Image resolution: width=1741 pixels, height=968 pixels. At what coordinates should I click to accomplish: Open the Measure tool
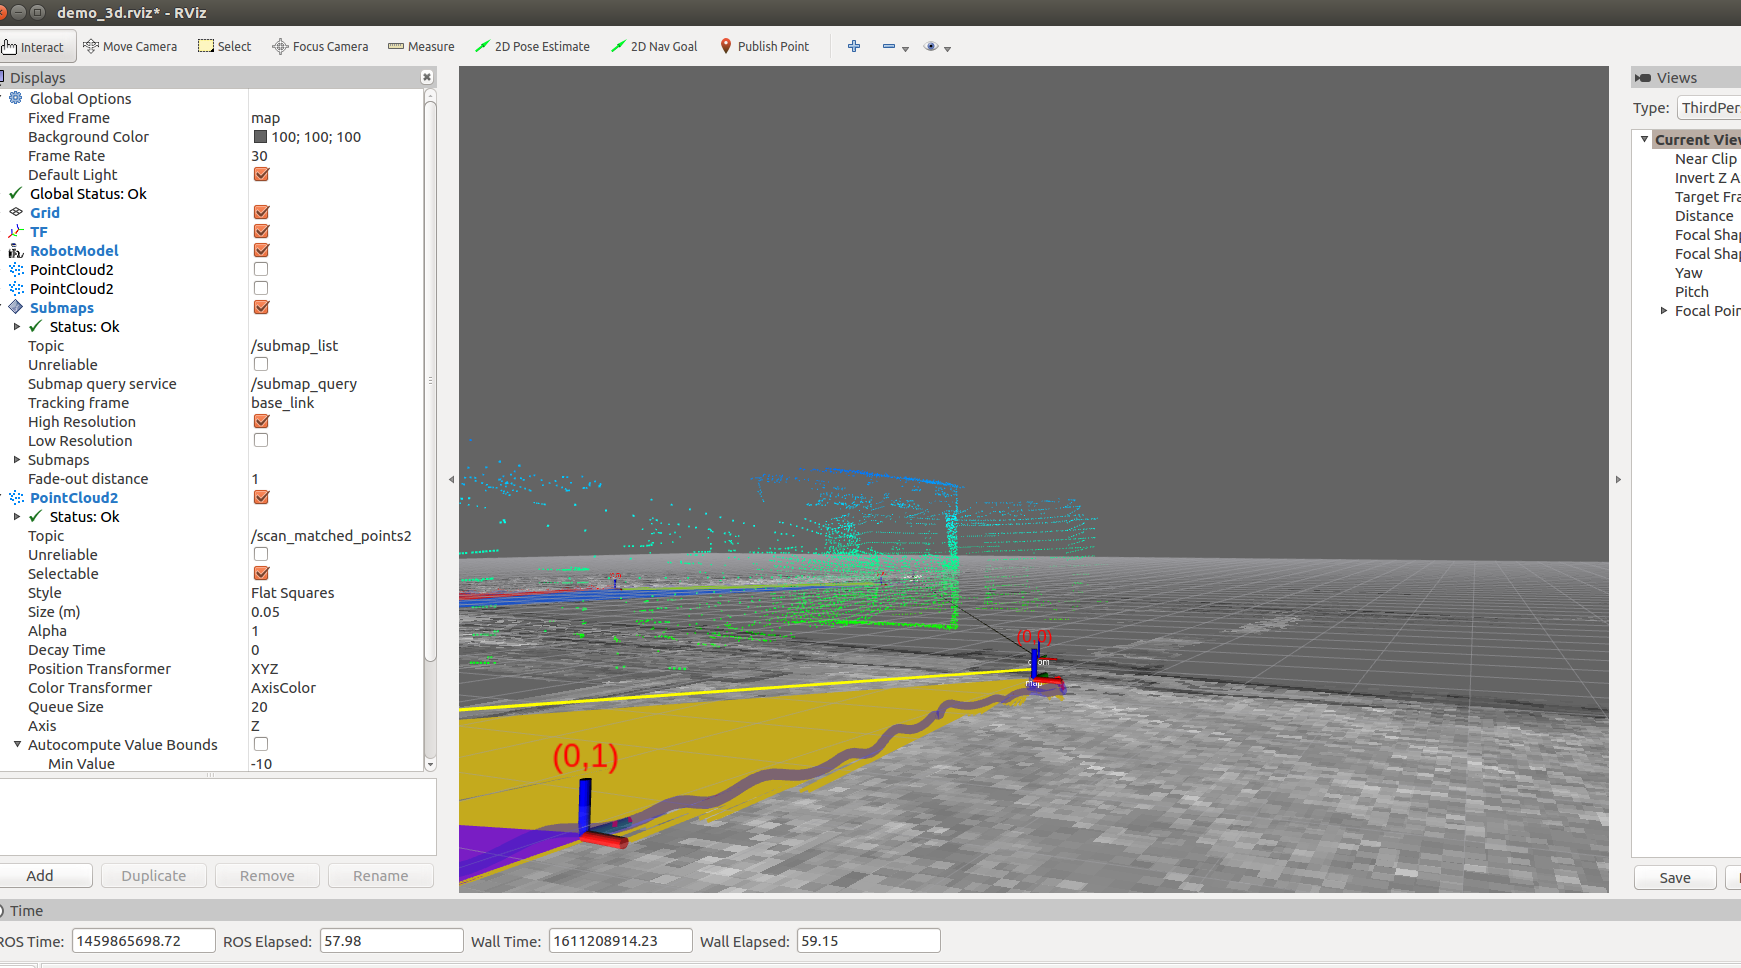[x=421, y=46]
